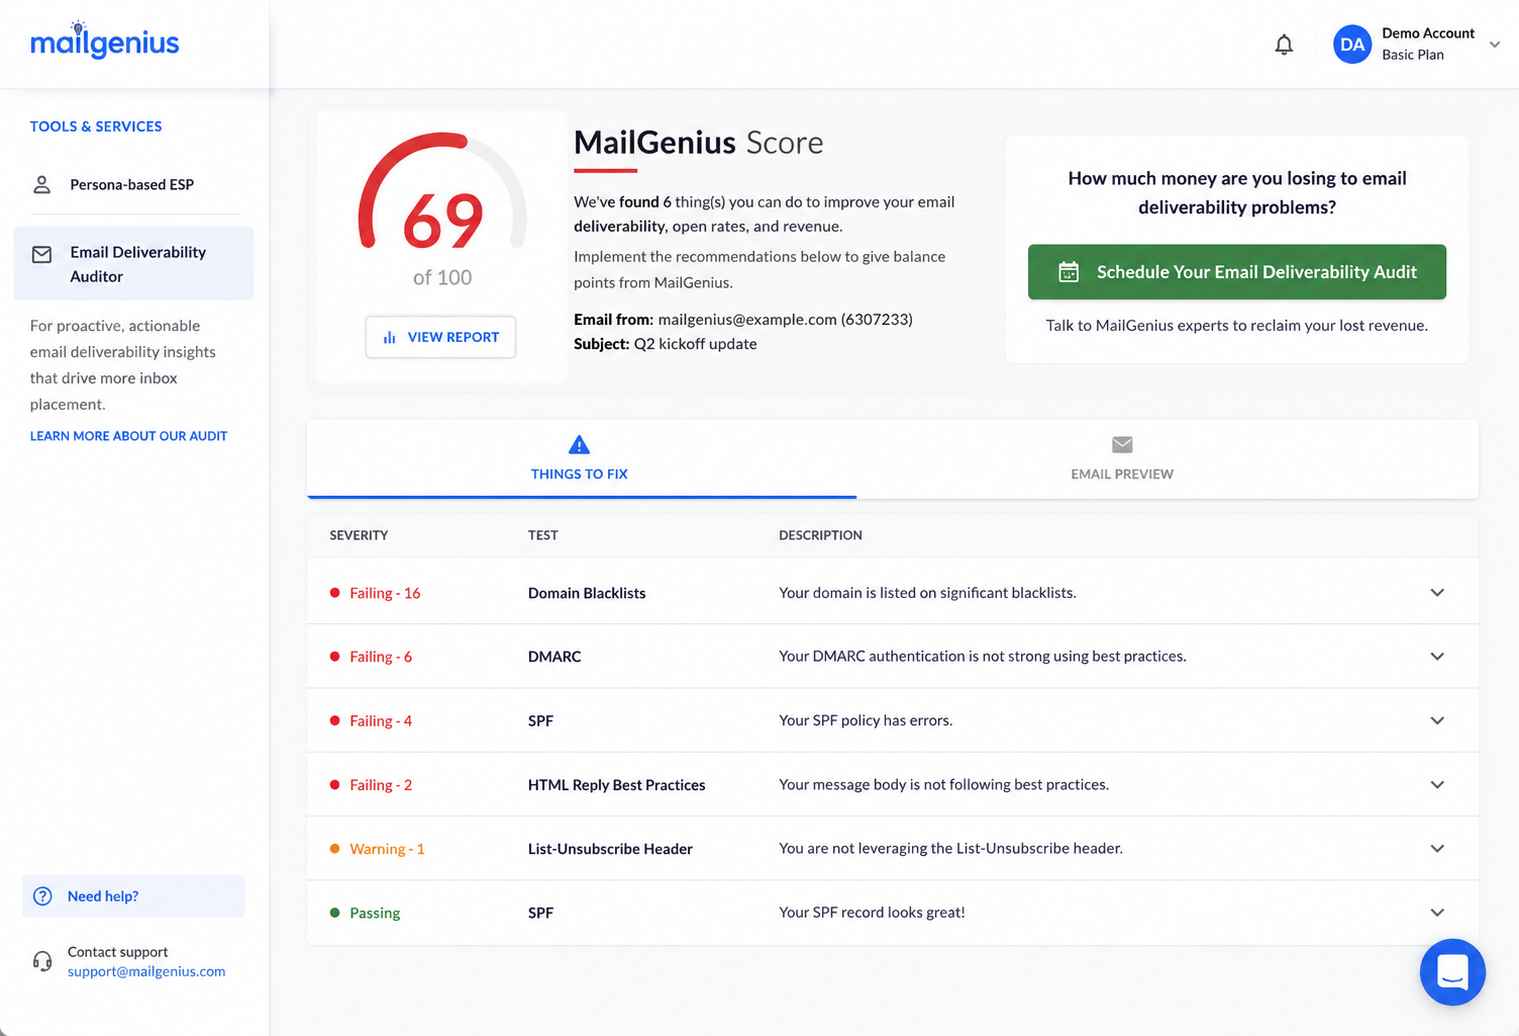Click the bar chart icon in View Report

pyautogui.click(x=390, y=337)
